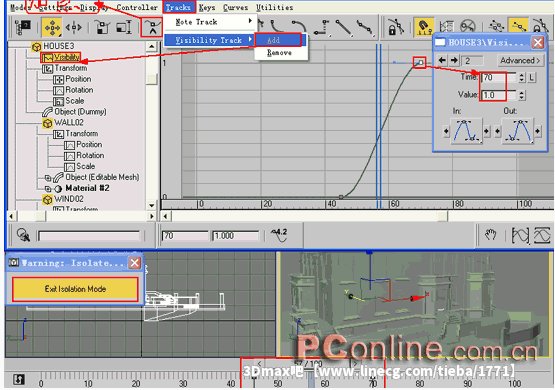Open In tangent type flyout
The image size is (555, 390).
[x=466, y=131]
